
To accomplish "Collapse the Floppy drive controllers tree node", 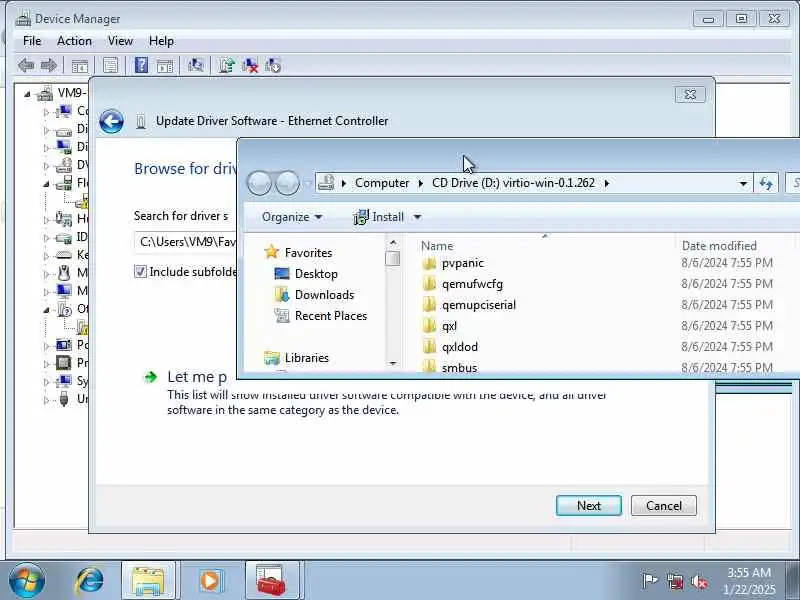I will pos(46,184).
